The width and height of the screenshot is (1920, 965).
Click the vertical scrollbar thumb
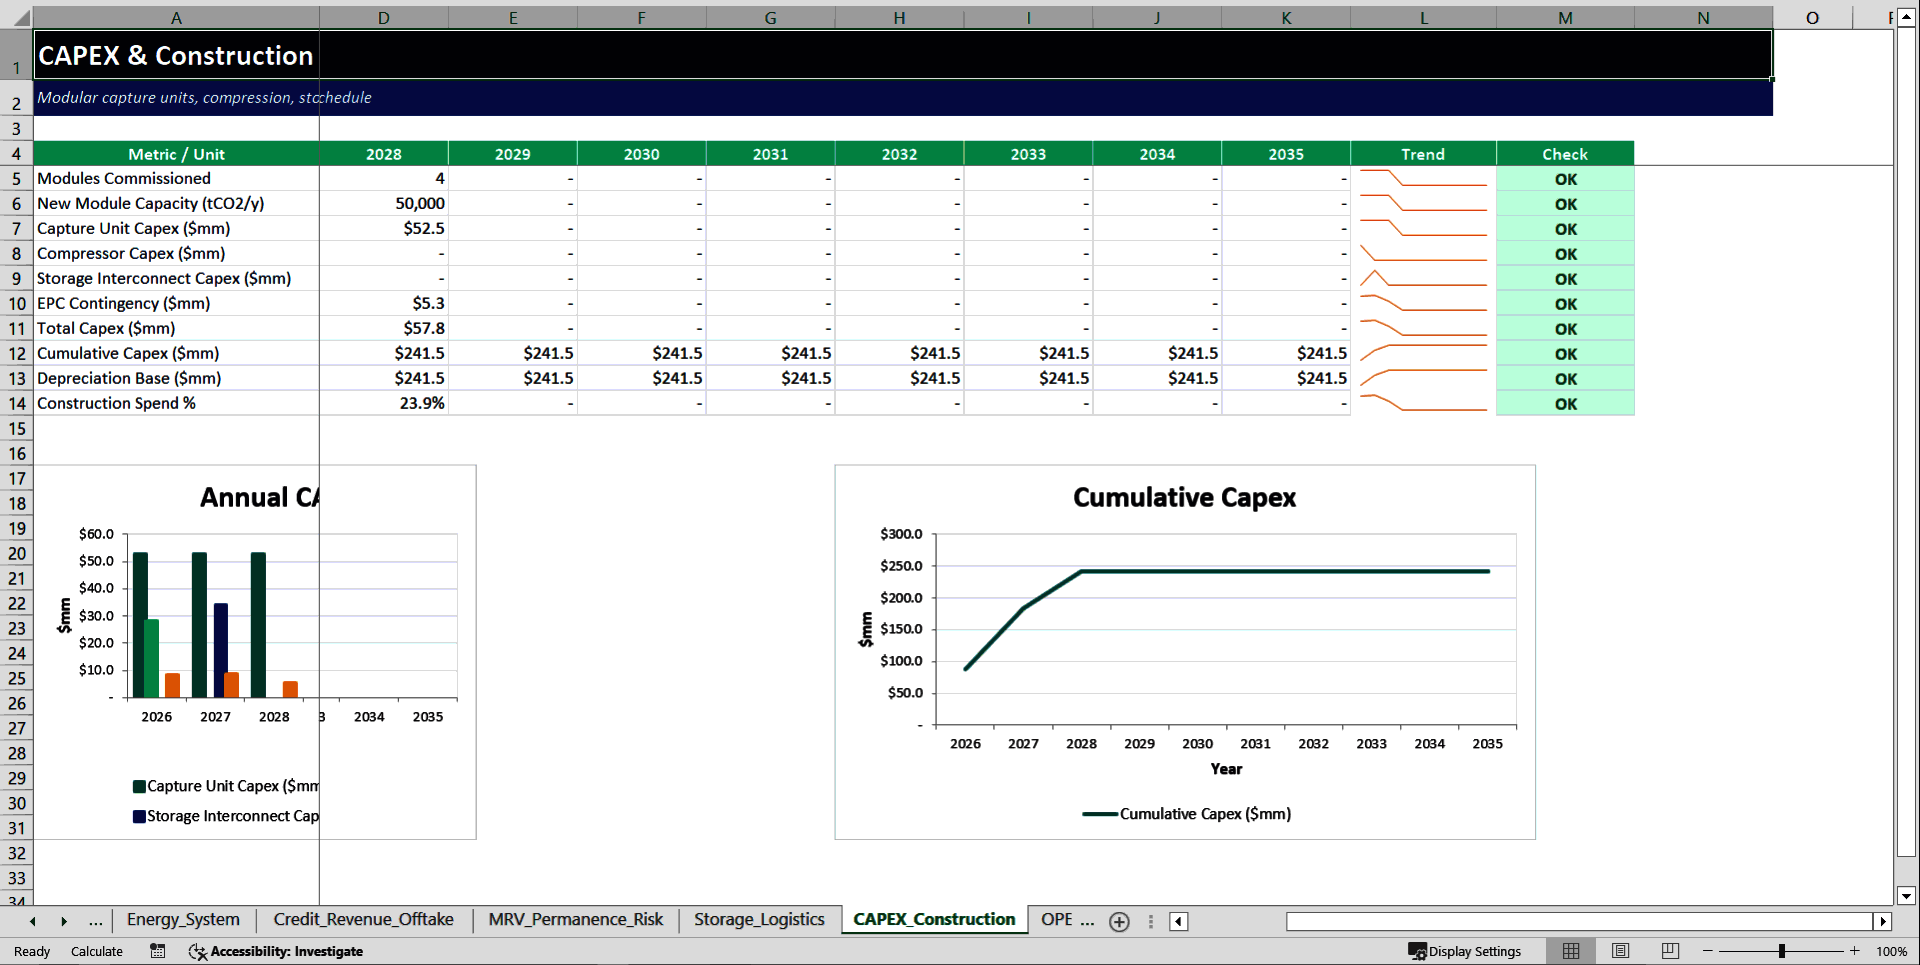pyautogui.click(x=1906, y=443)
